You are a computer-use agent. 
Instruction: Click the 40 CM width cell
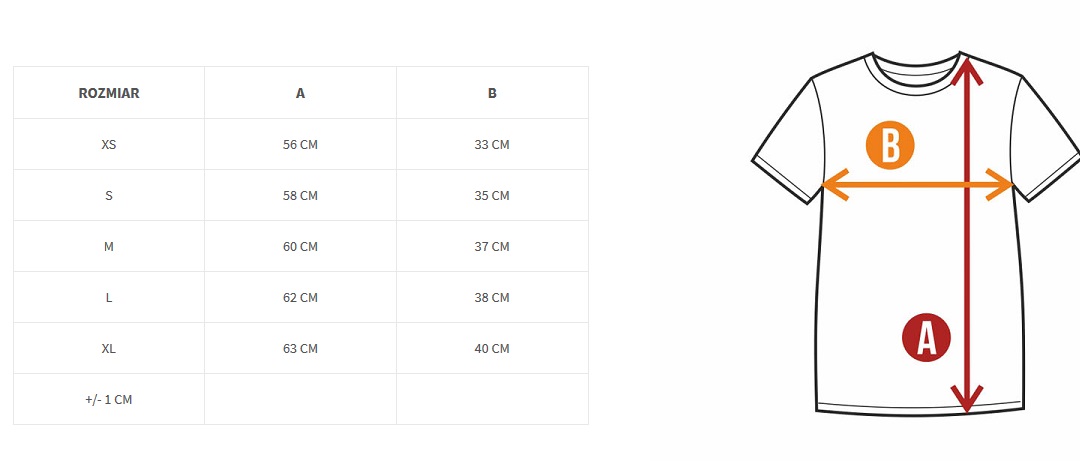[x=492, y=348]
